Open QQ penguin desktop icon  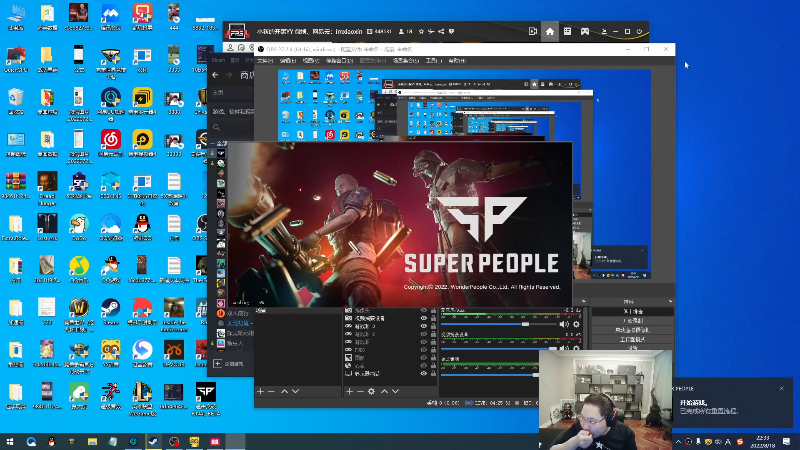[x=142, y=227]
